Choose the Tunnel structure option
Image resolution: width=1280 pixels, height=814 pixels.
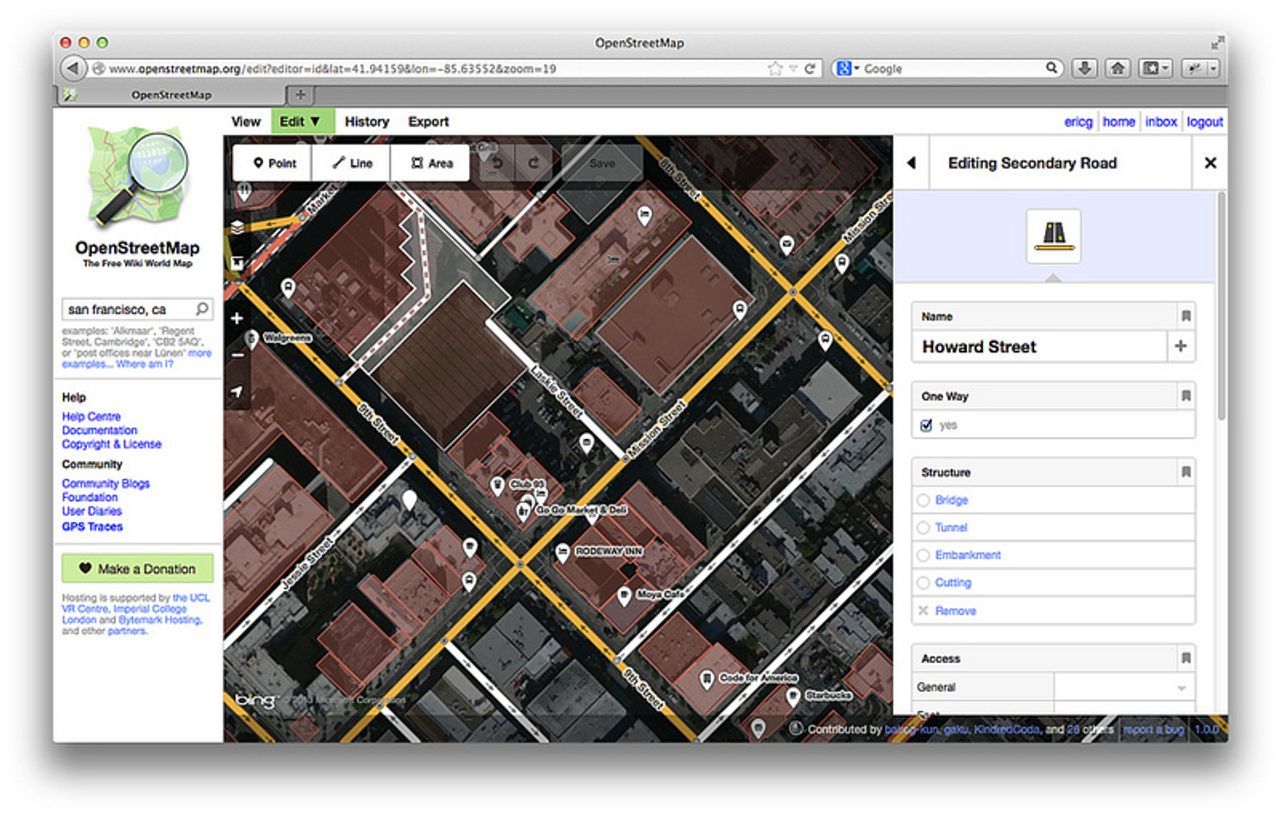pos(923,527)
